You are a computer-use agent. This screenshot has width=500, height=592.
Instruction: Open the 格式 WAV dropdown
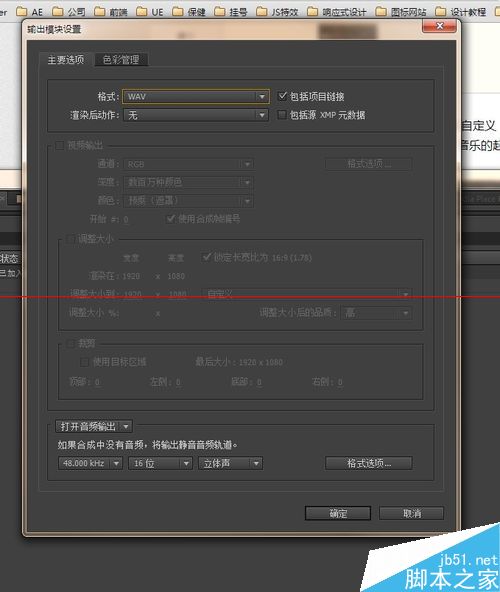196,96
